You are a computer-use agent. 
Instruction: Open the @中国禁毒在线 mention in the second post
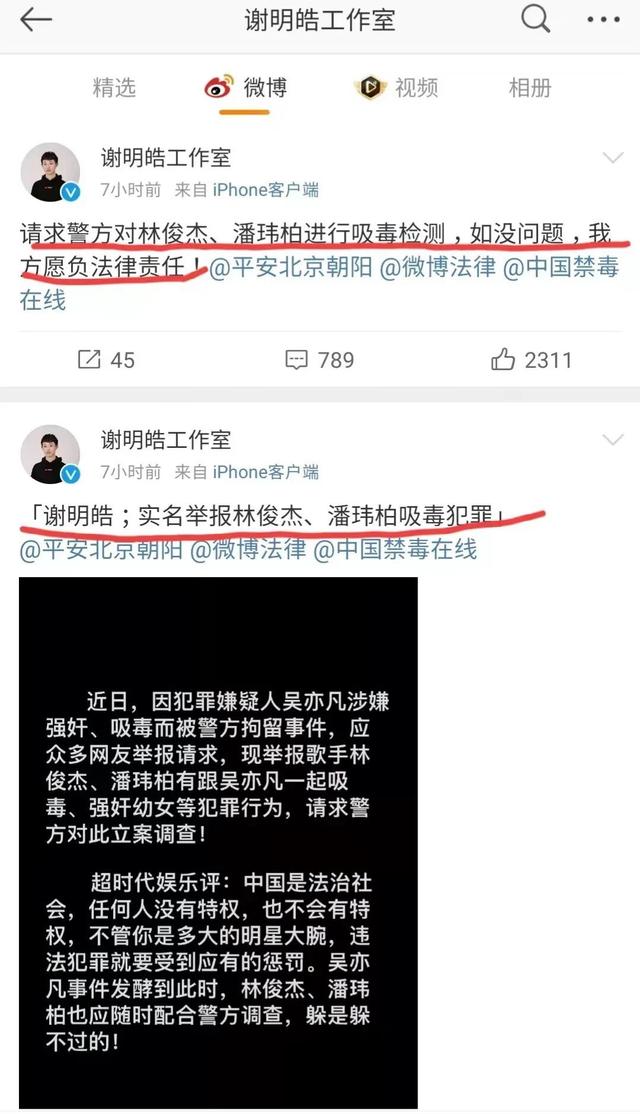pos(395,549)
